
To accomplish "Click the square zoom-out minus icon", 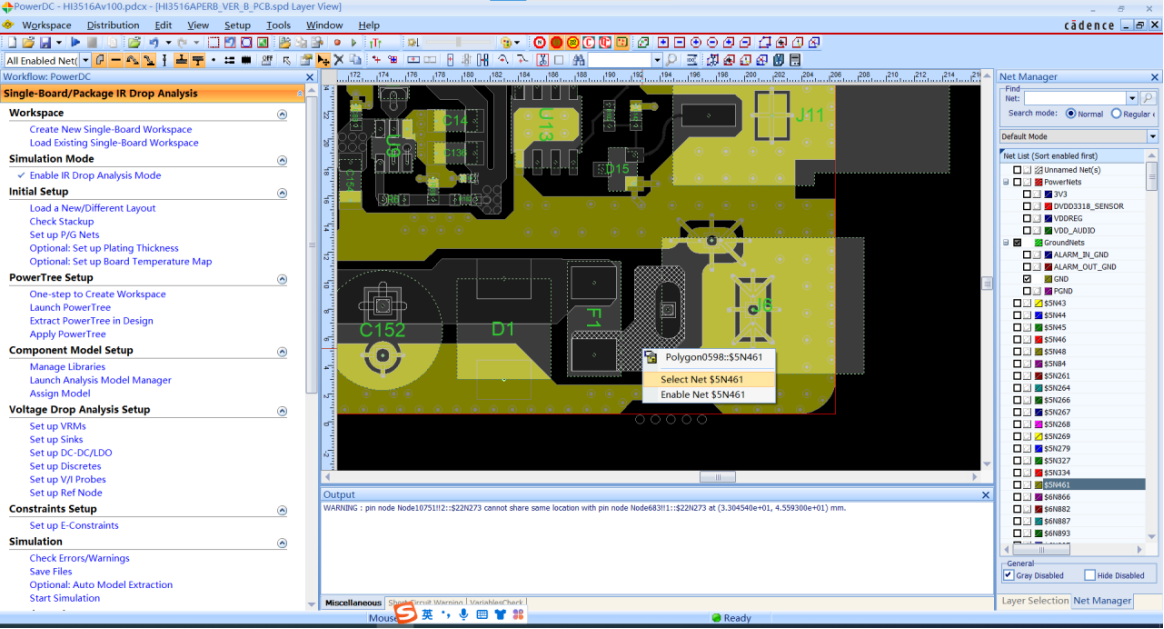I will (x=679, y=43).
